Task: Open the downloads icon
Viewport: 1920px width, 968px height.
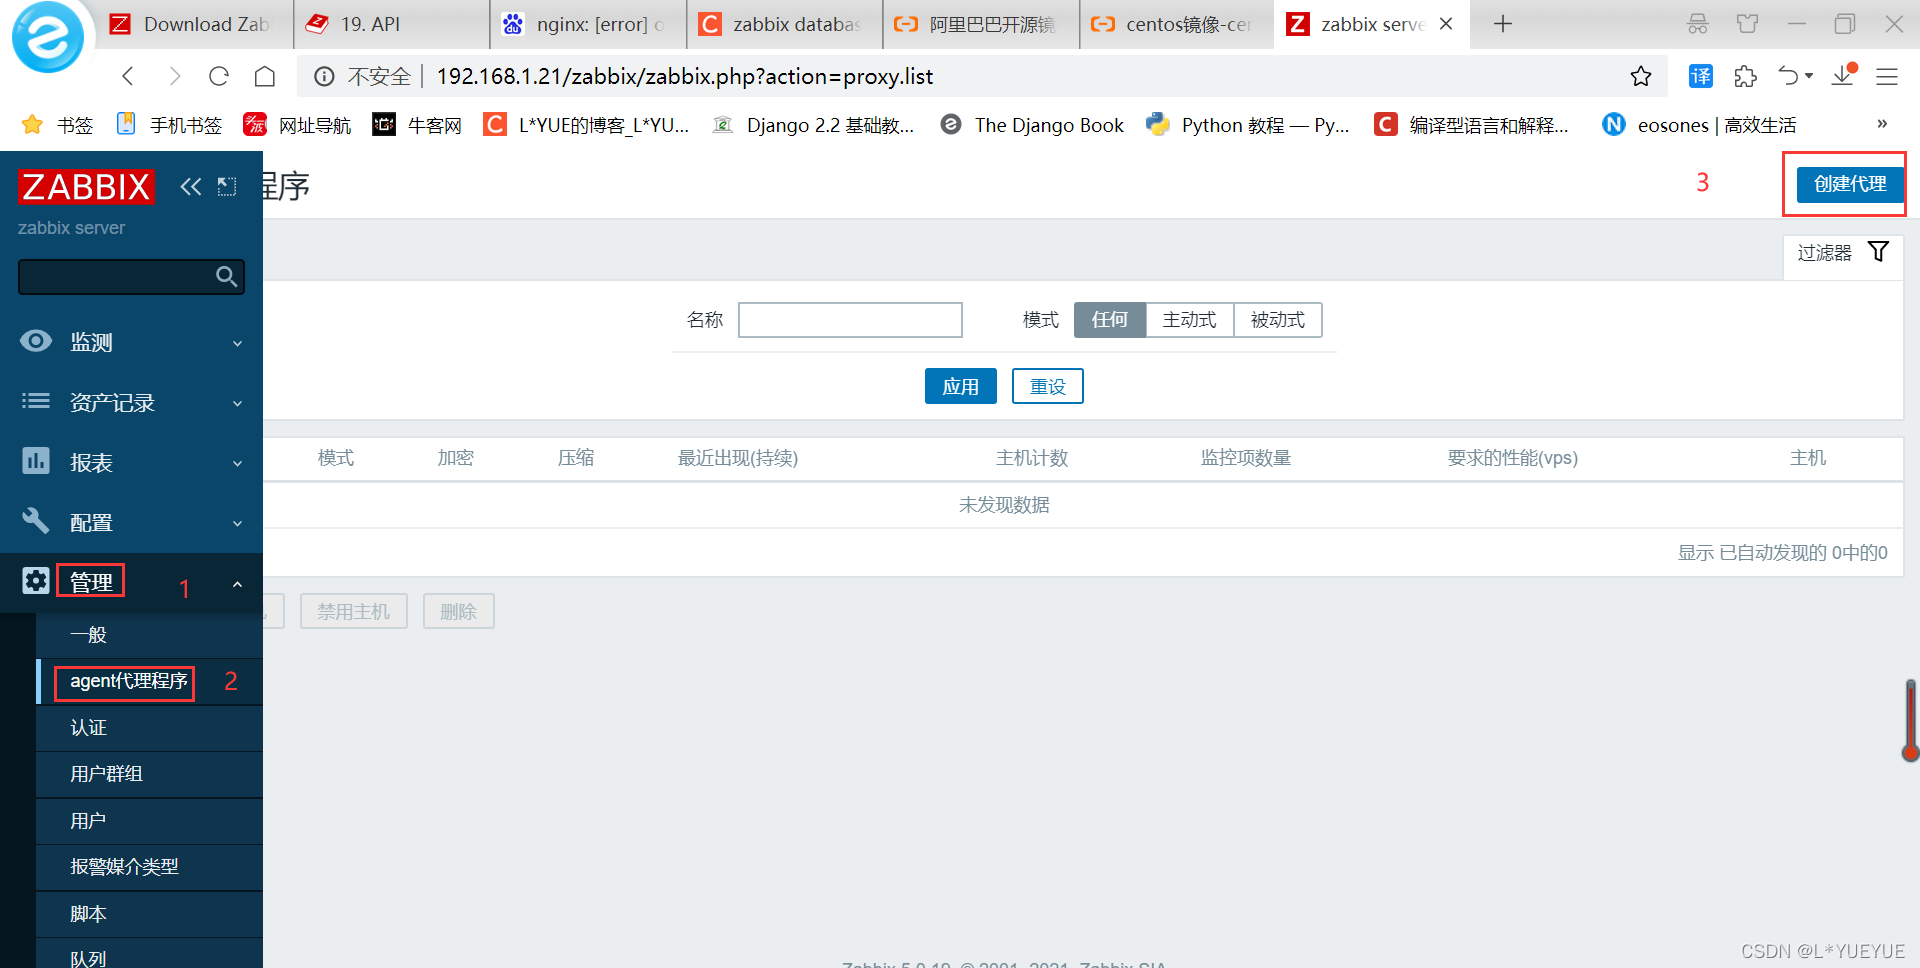Action: pos(1843,75)
